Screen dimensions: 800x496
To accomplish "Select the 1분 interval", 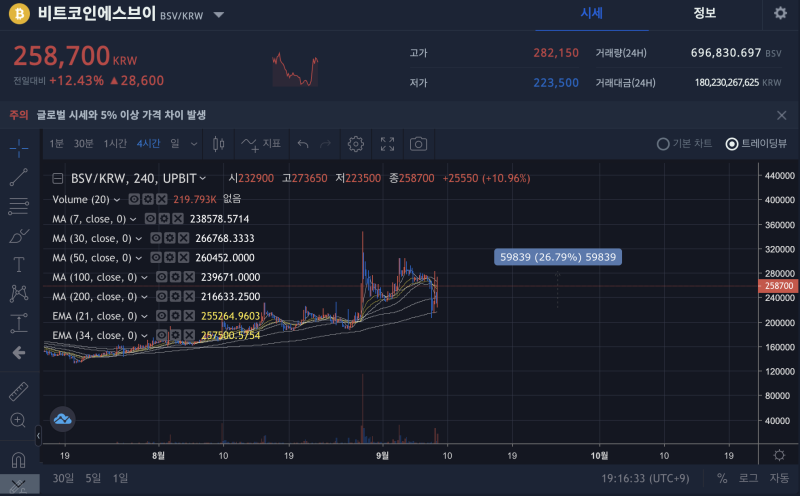I will (x=57, y=144).
